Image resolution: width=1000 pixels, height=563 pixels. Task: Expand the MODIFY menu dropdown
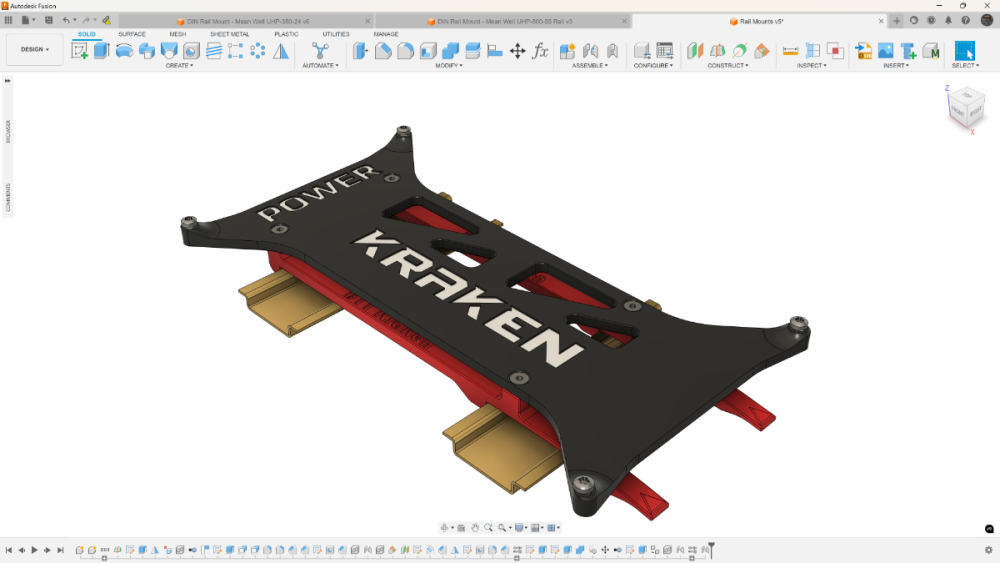pos(449,66)
